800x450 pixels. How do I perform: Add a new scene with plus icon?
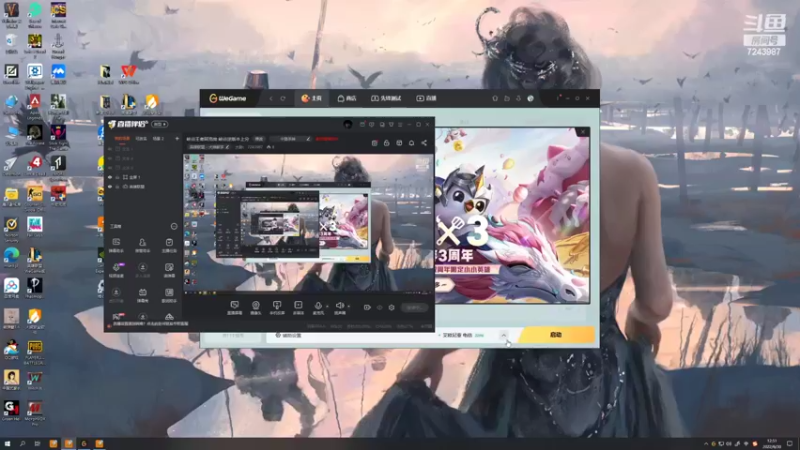click(177, 138)
